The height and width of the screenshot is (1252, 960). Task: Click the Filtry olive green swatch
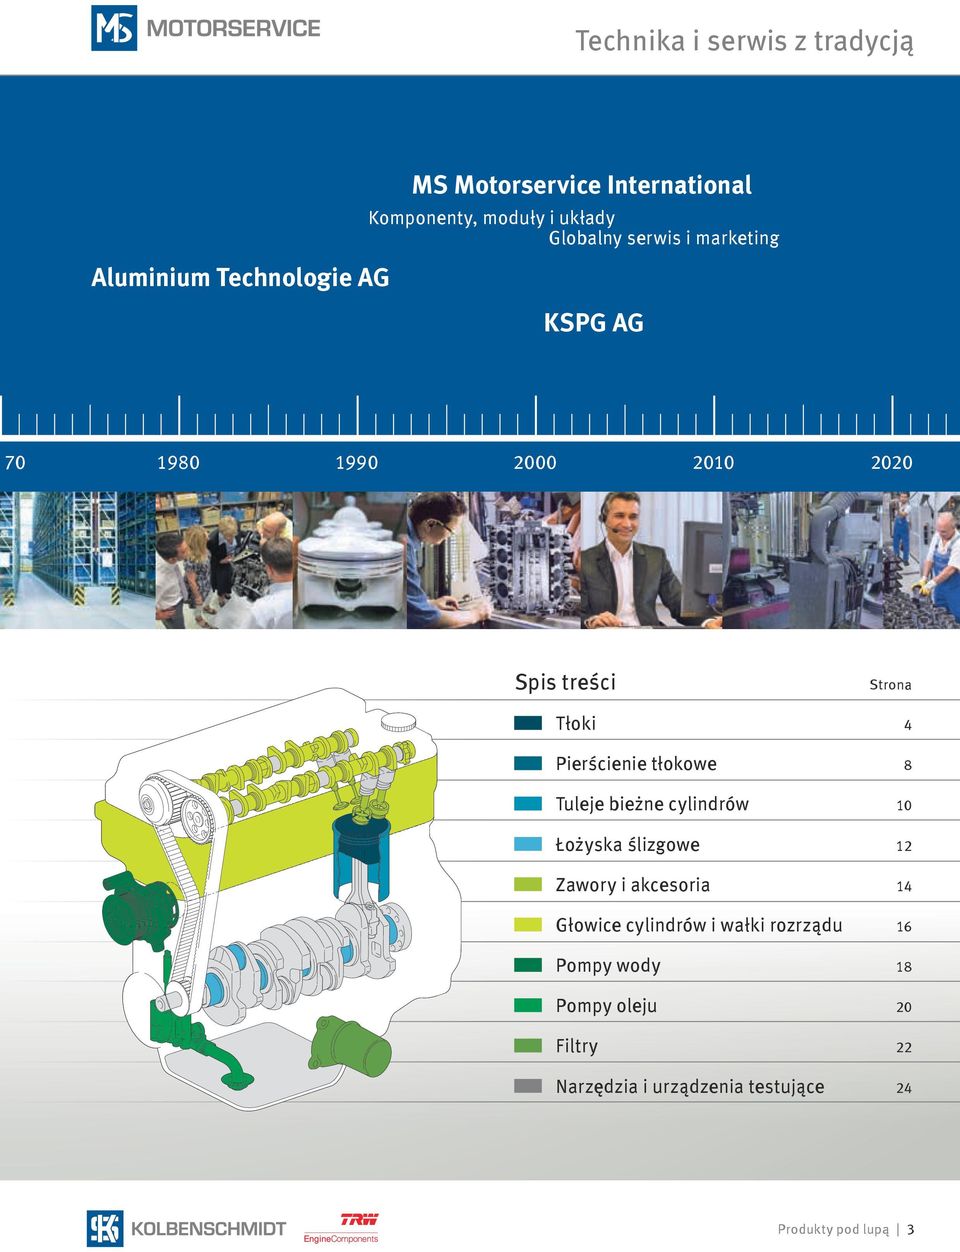527,1046
